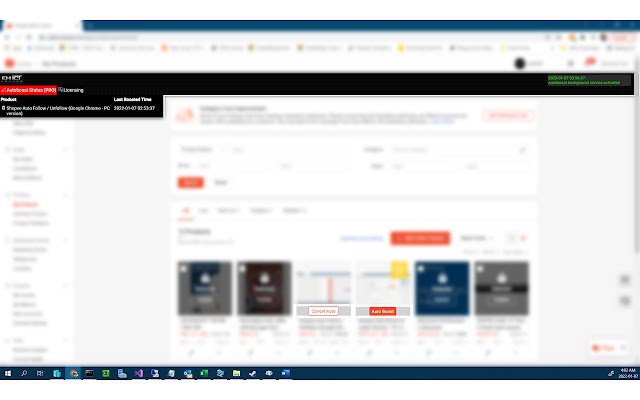Tick the checkbox on the last grey product card
The height and width of the screenshot is (400, 640).
pos(480,269)
